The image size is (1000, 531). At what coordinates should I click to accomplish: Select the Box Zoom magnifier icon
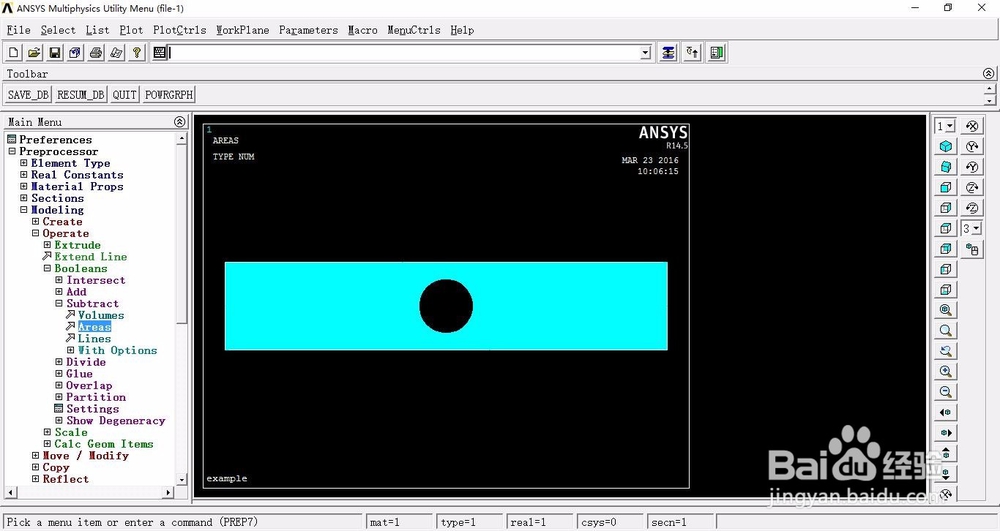tap(946, 331)
